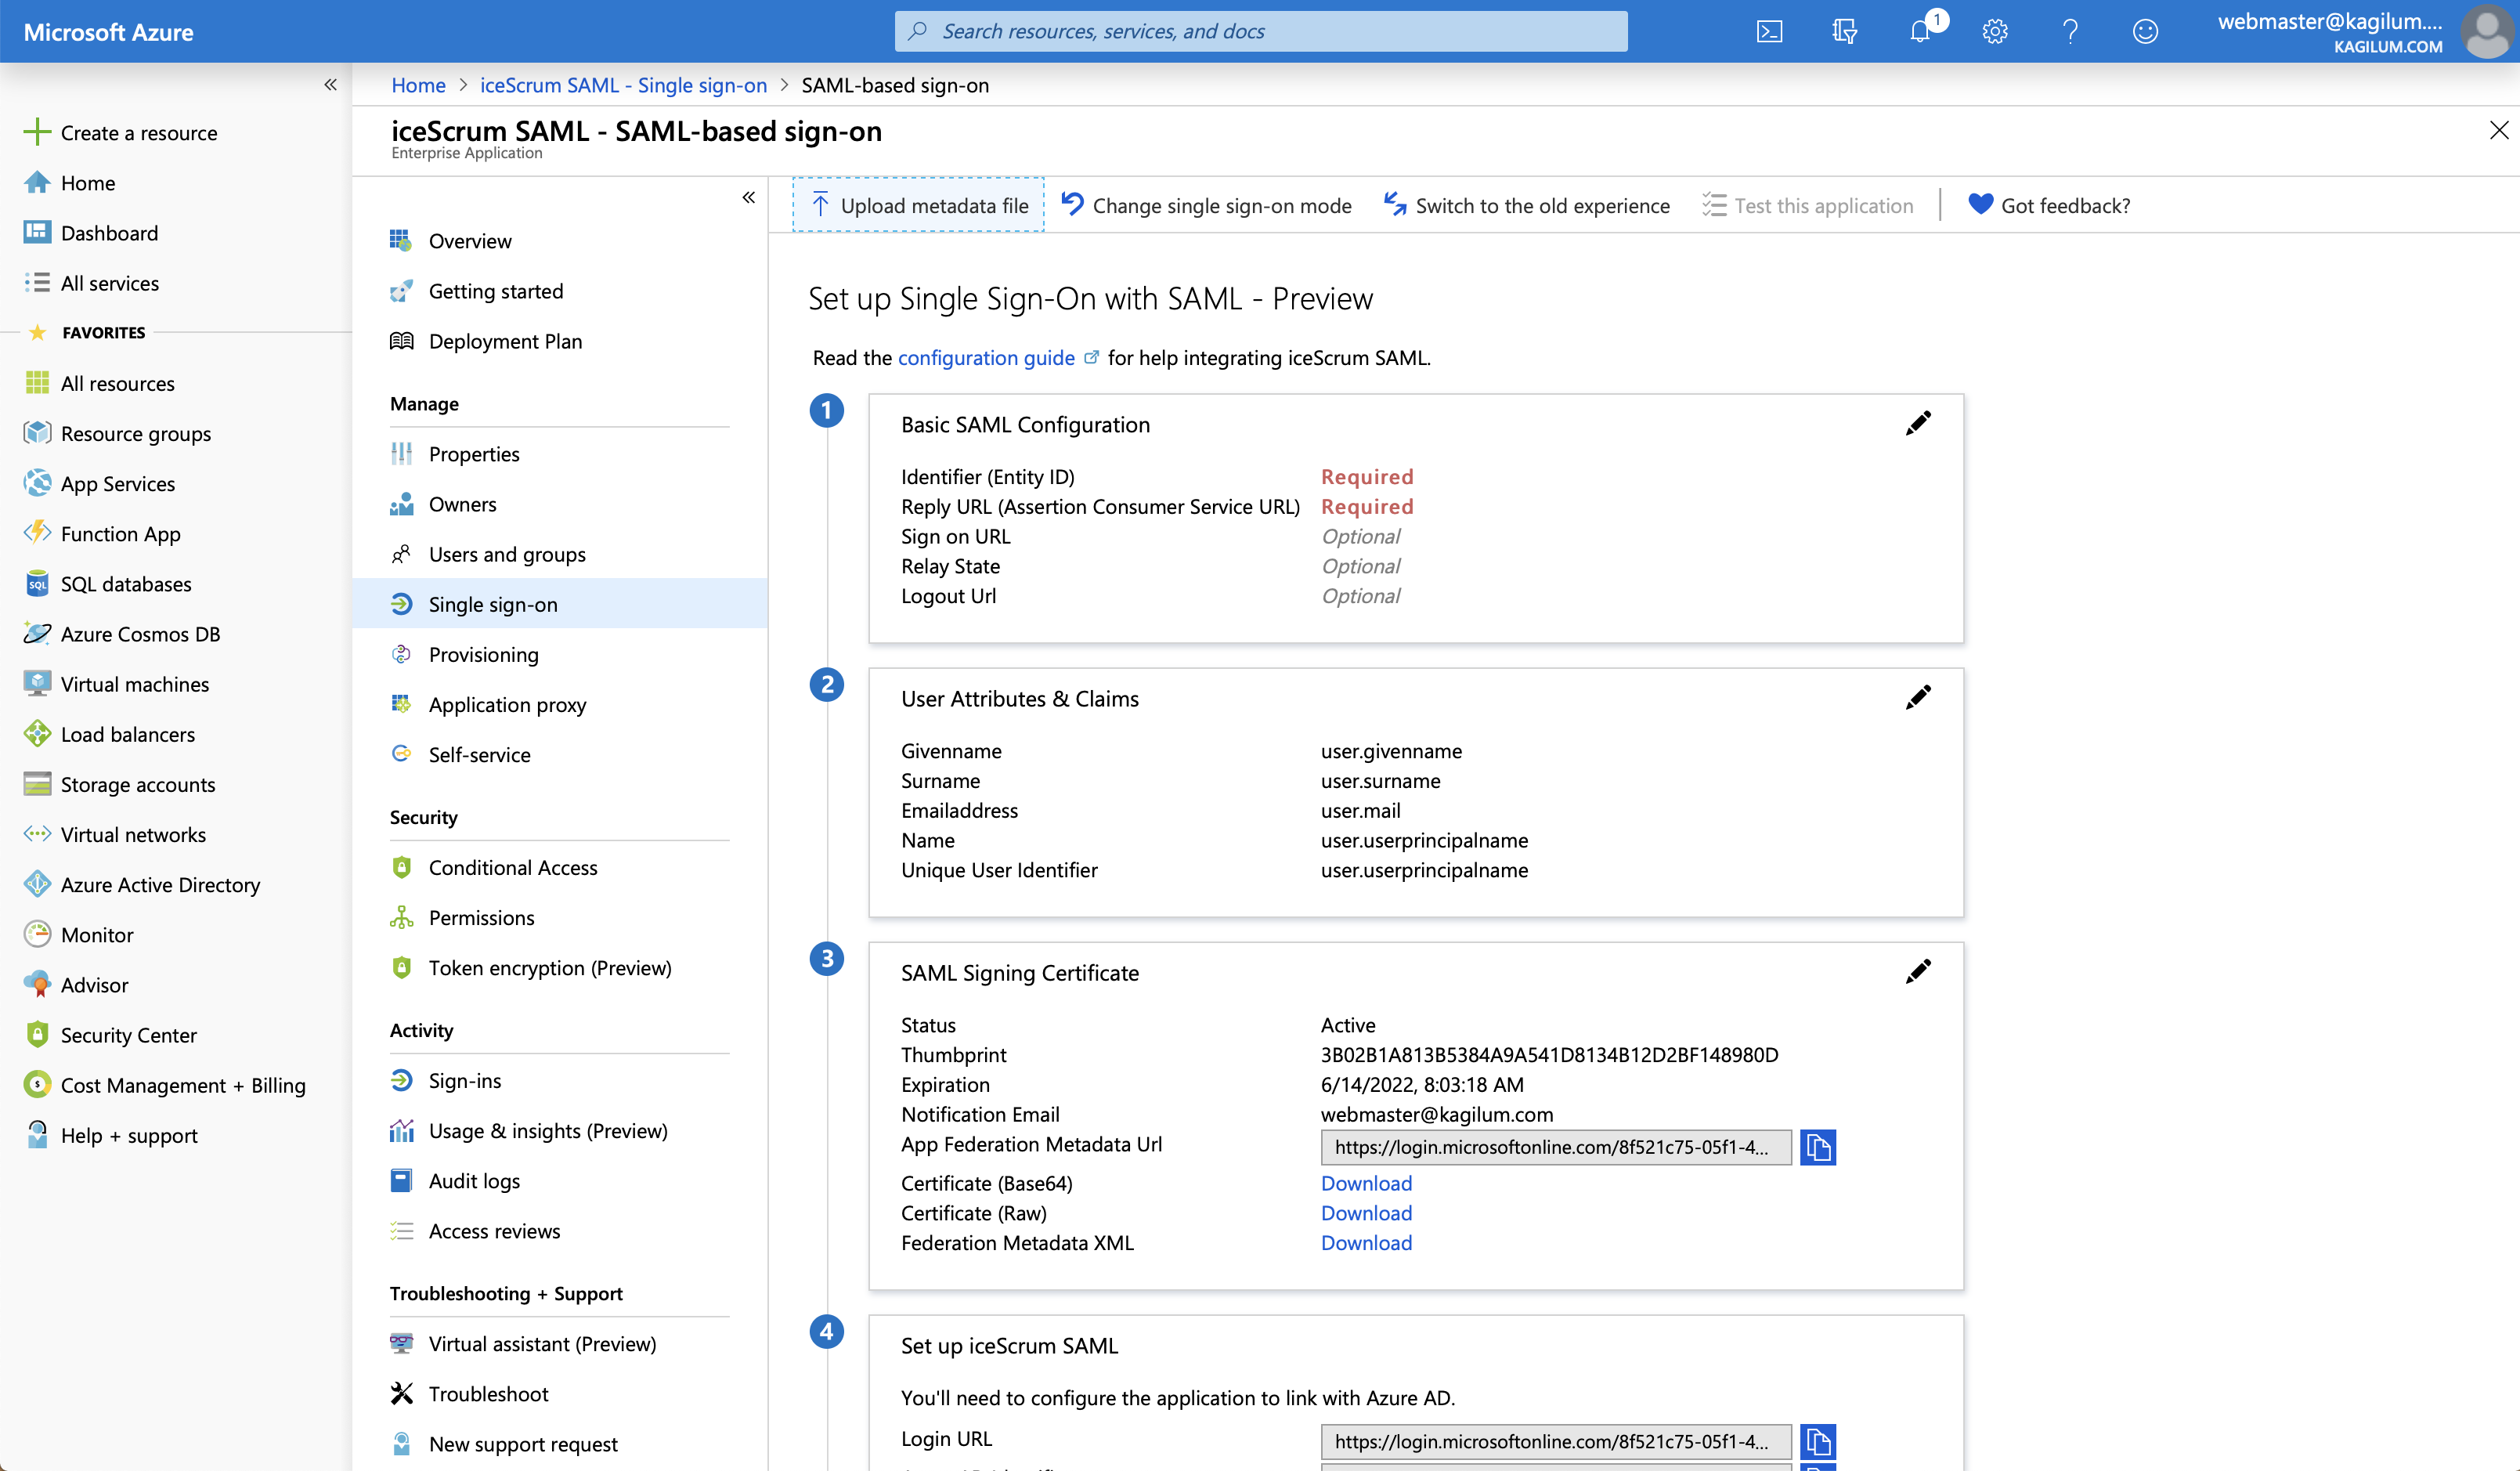Click Test this application
The width and height of the screenshot is (2520, 1471).
point(1807,205)
